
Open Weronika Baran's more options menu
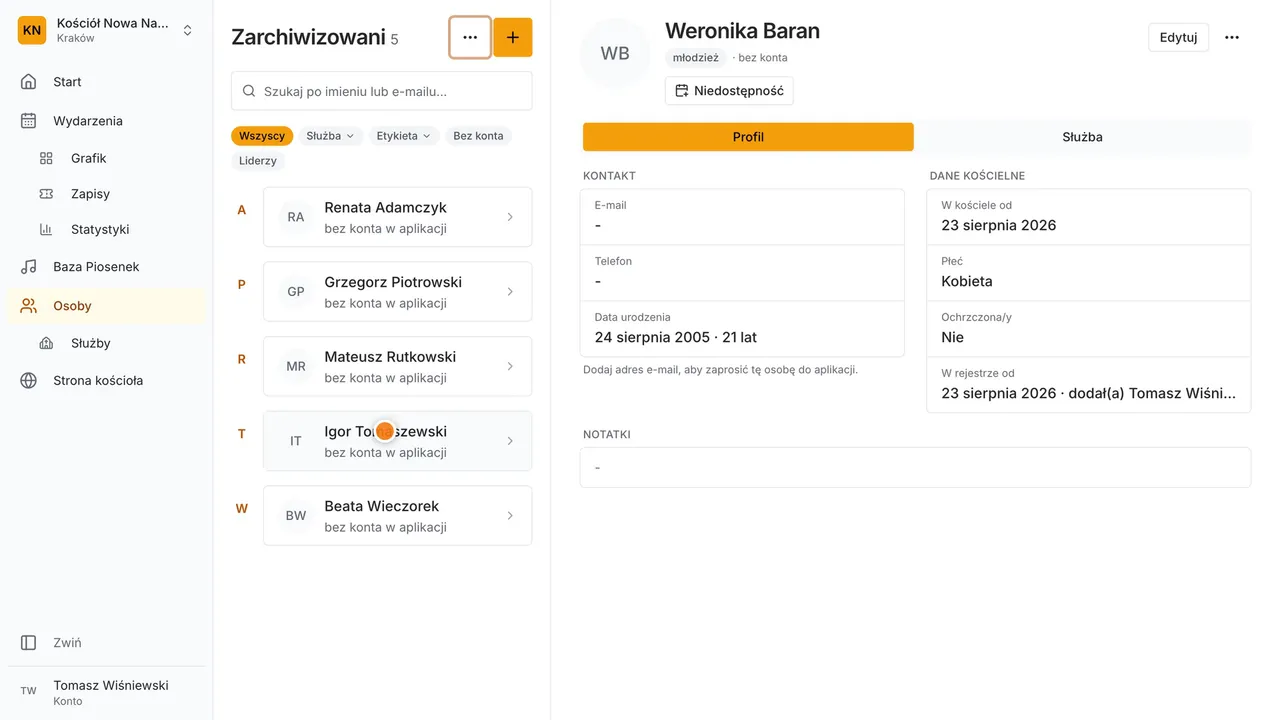point(1232,37)
